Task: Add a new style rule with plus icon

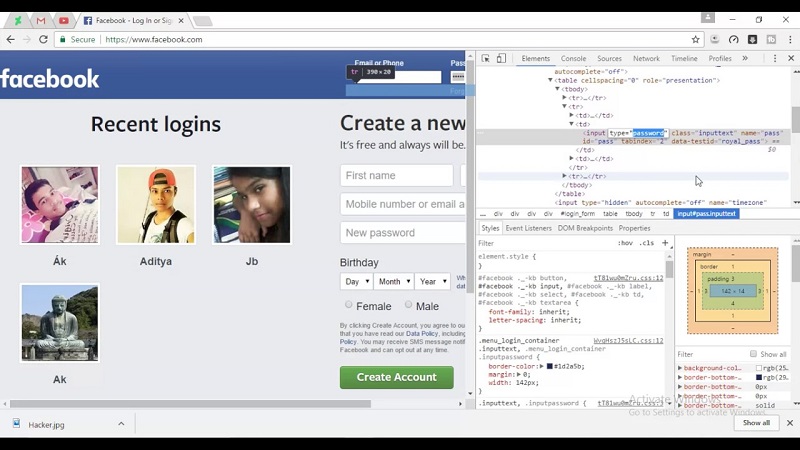Action: [x=665, y=243]
